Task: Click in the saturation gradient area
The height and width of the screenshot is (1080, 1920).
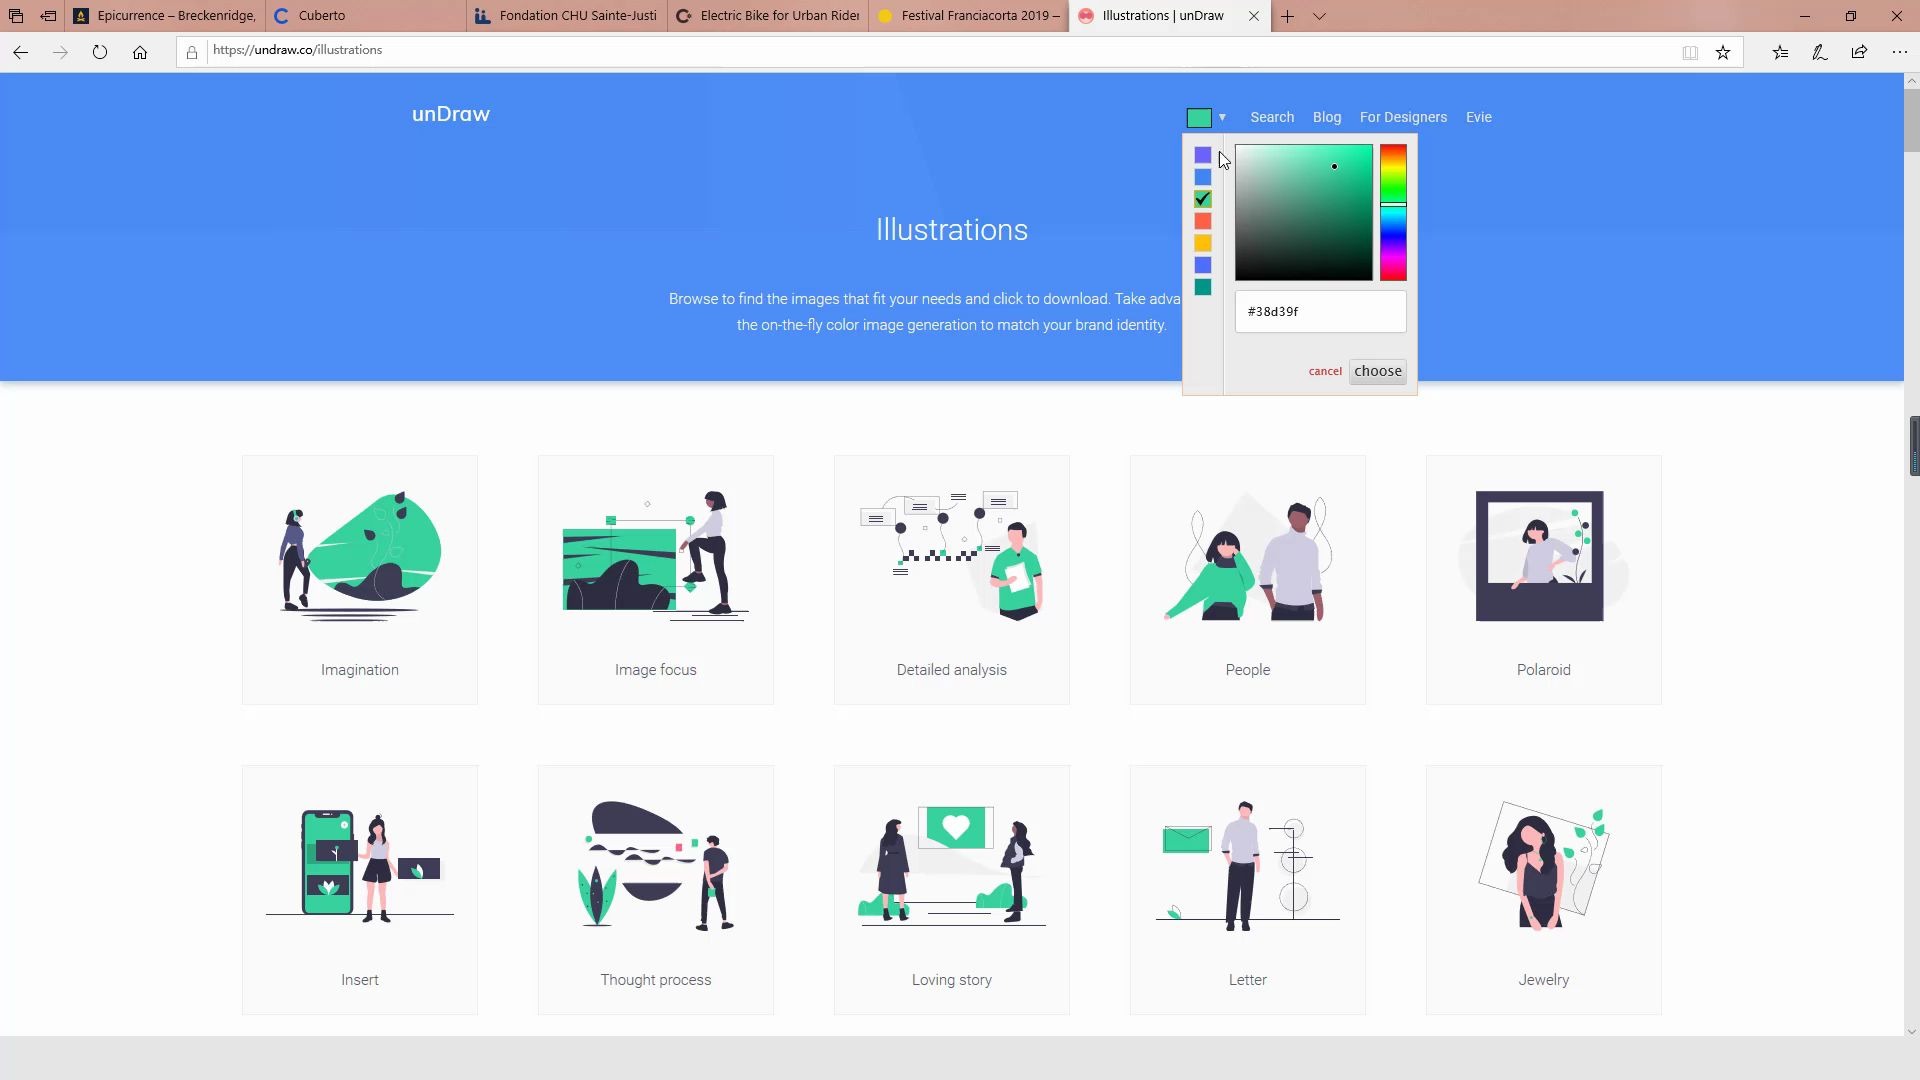Action: [1304, 213]
